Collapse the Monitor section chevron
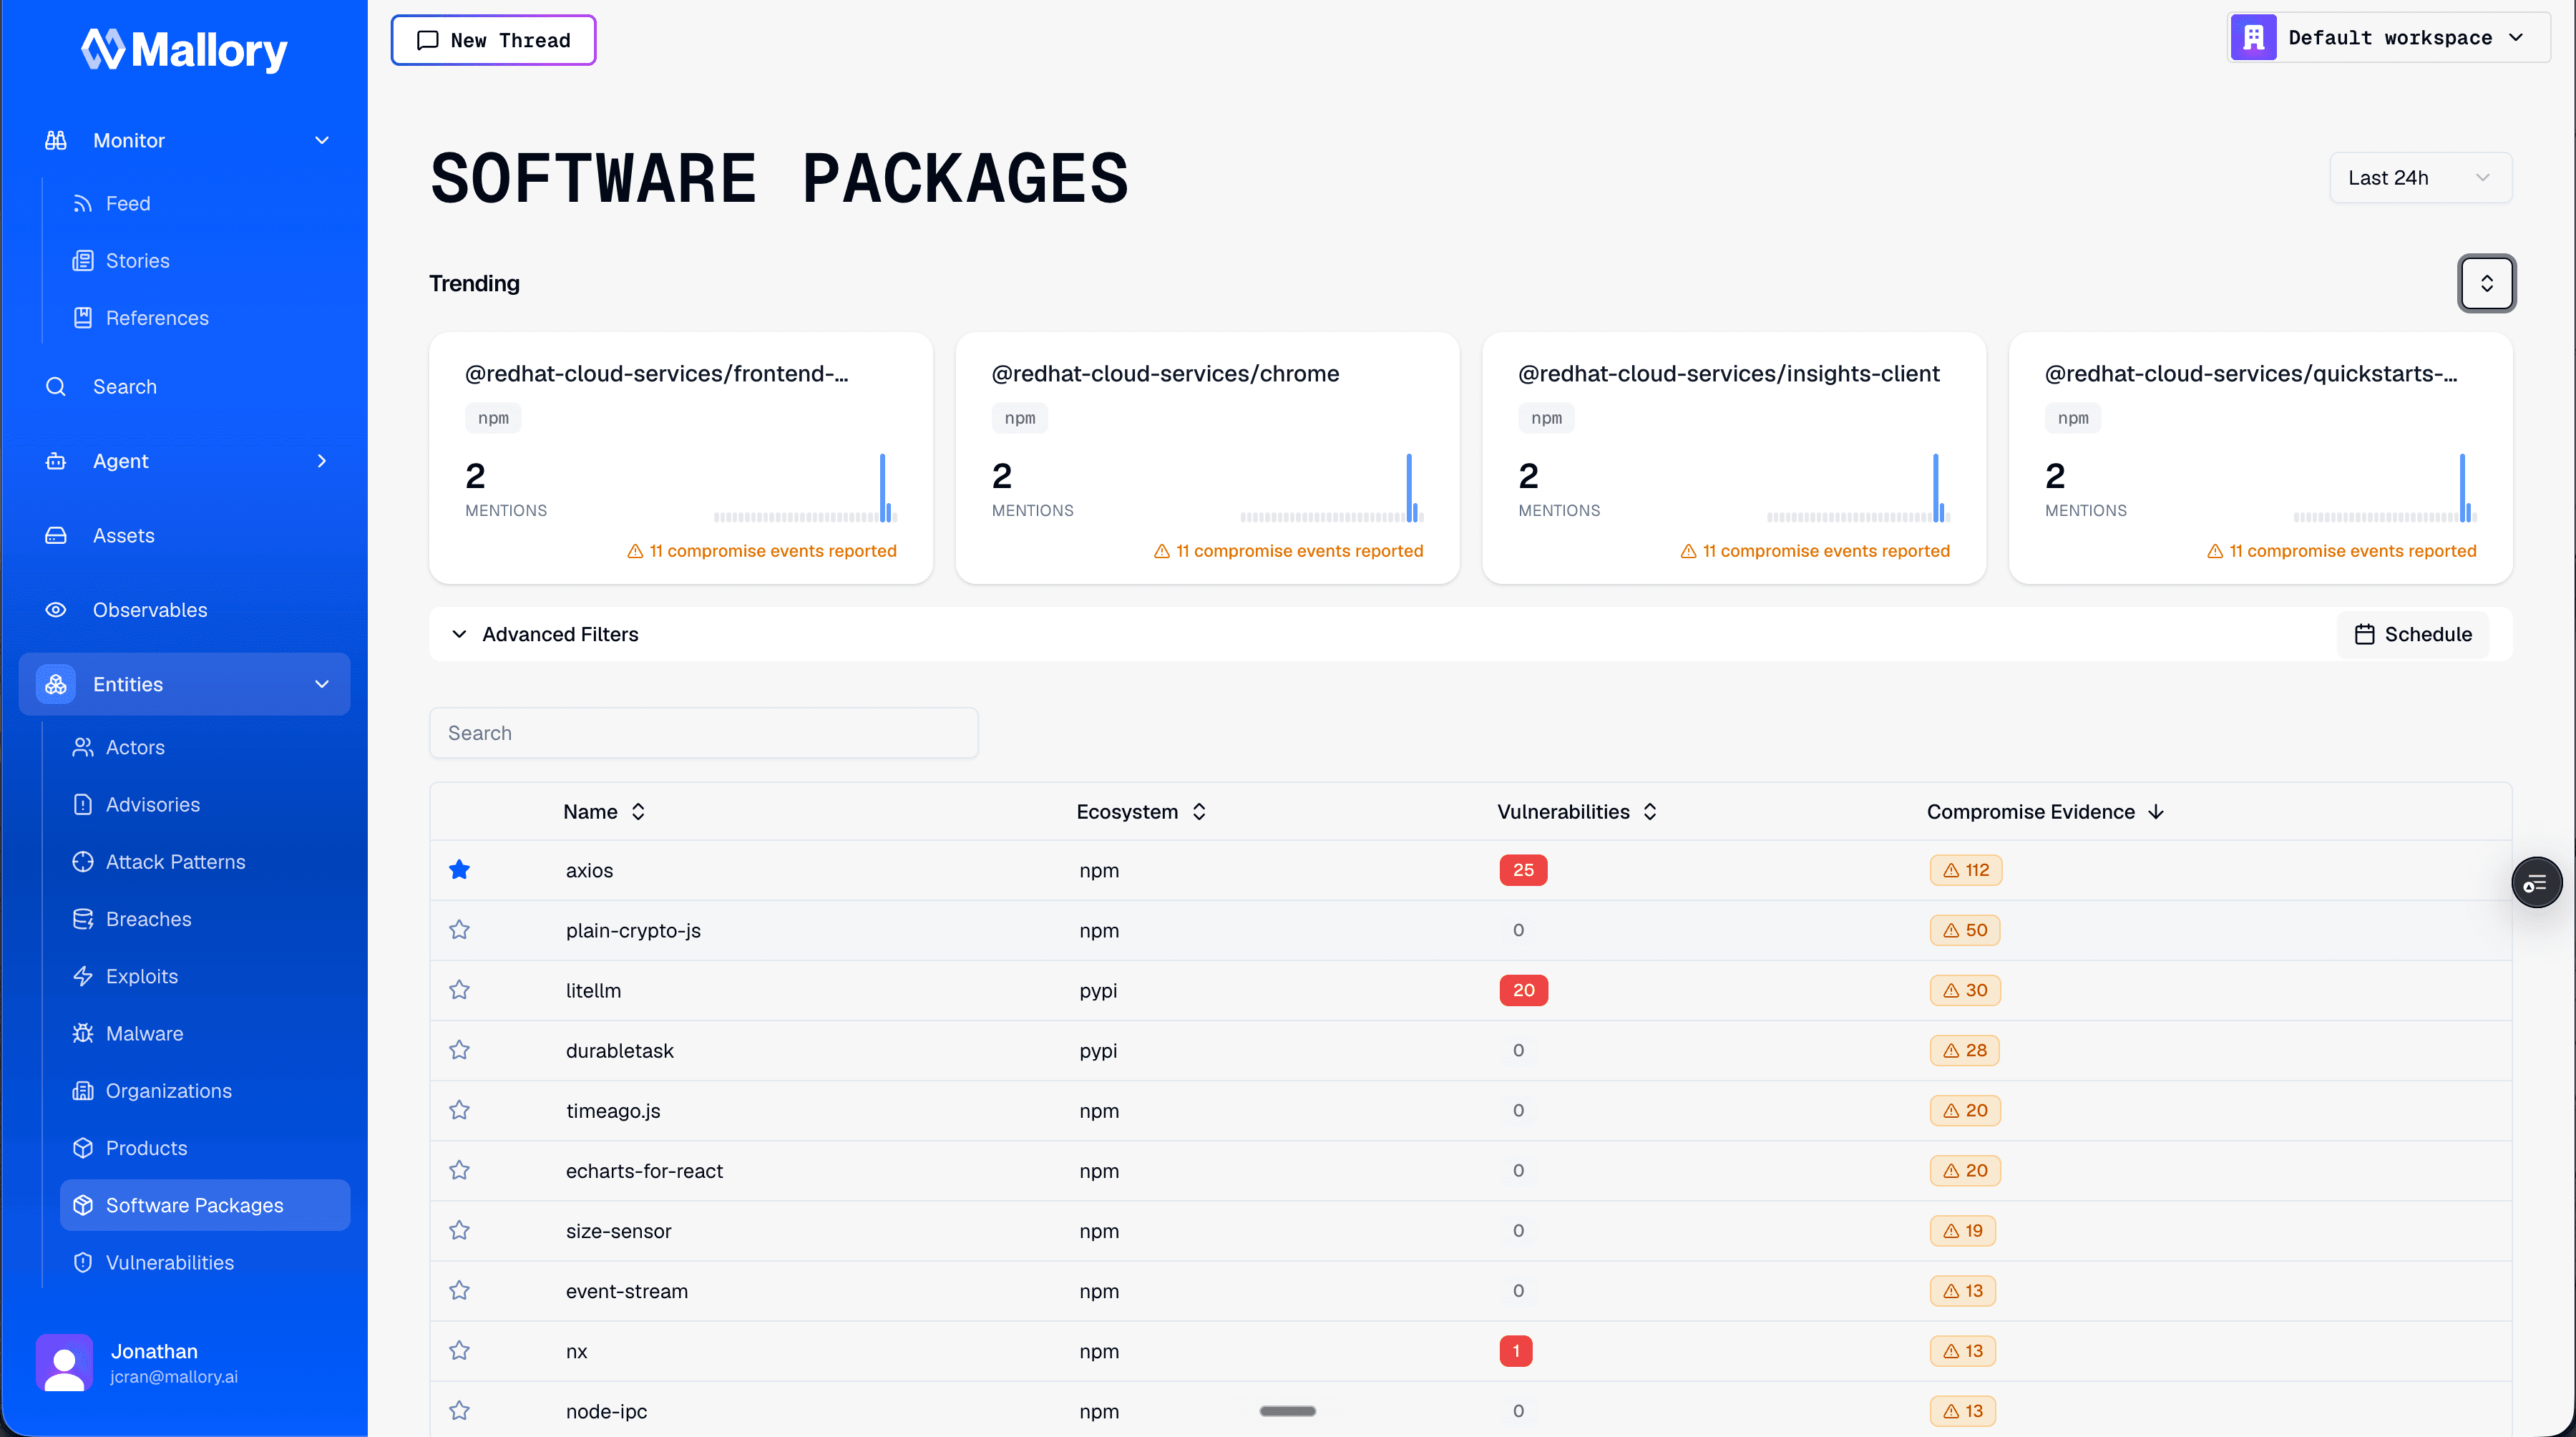The image size is (2576, 1437). point(322,141)
